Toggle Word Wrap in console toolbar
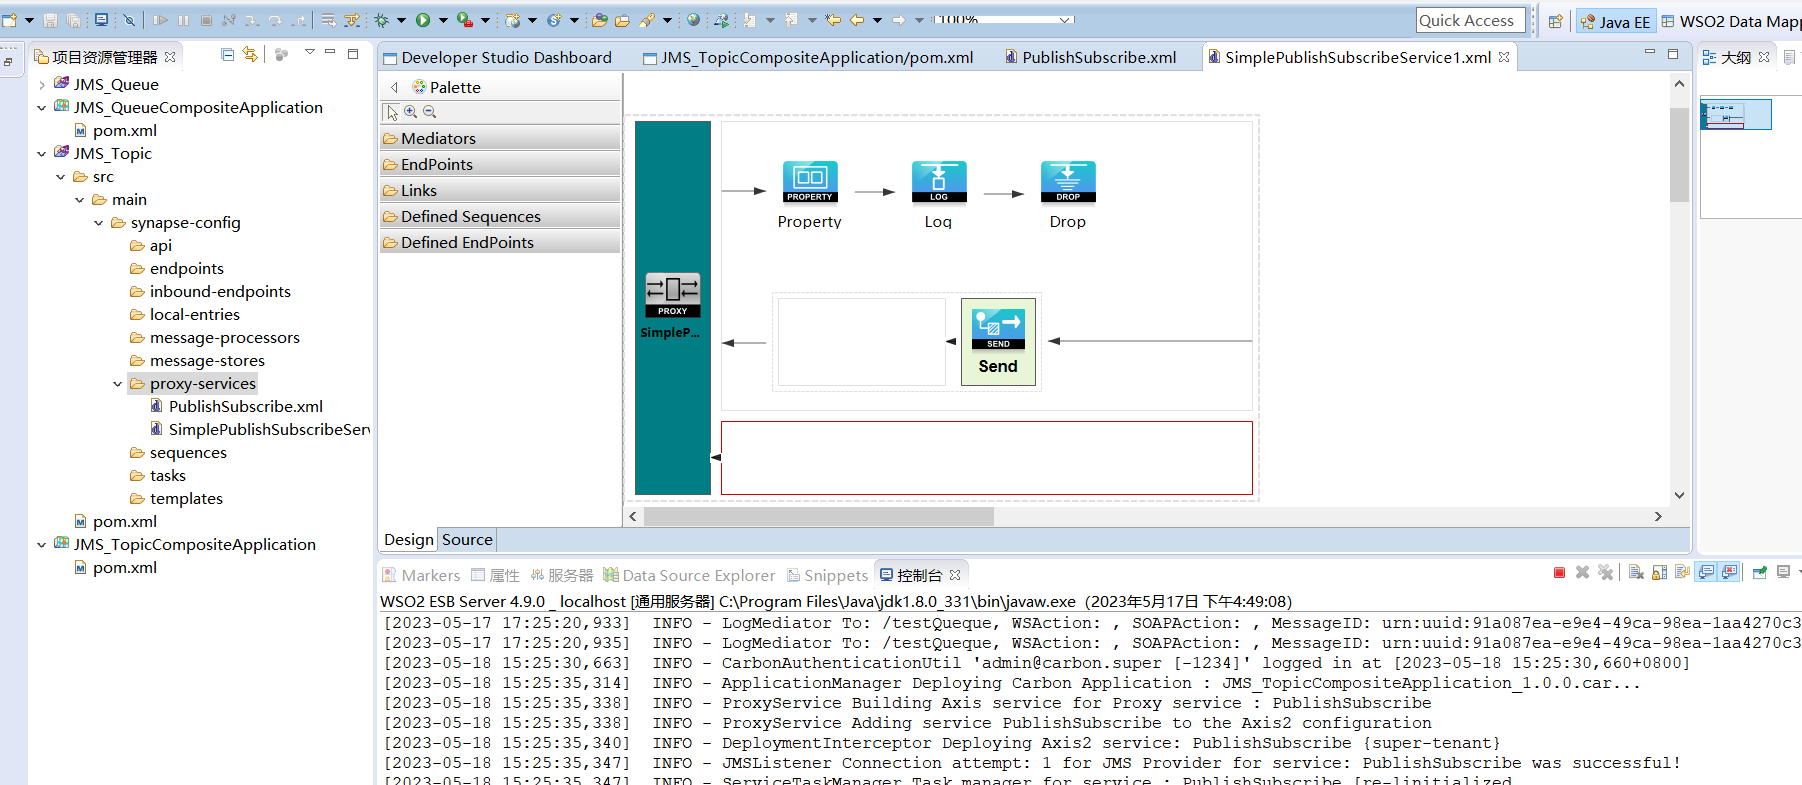The height and width of the screenshot is (785, 1802). click(1682, 572)
